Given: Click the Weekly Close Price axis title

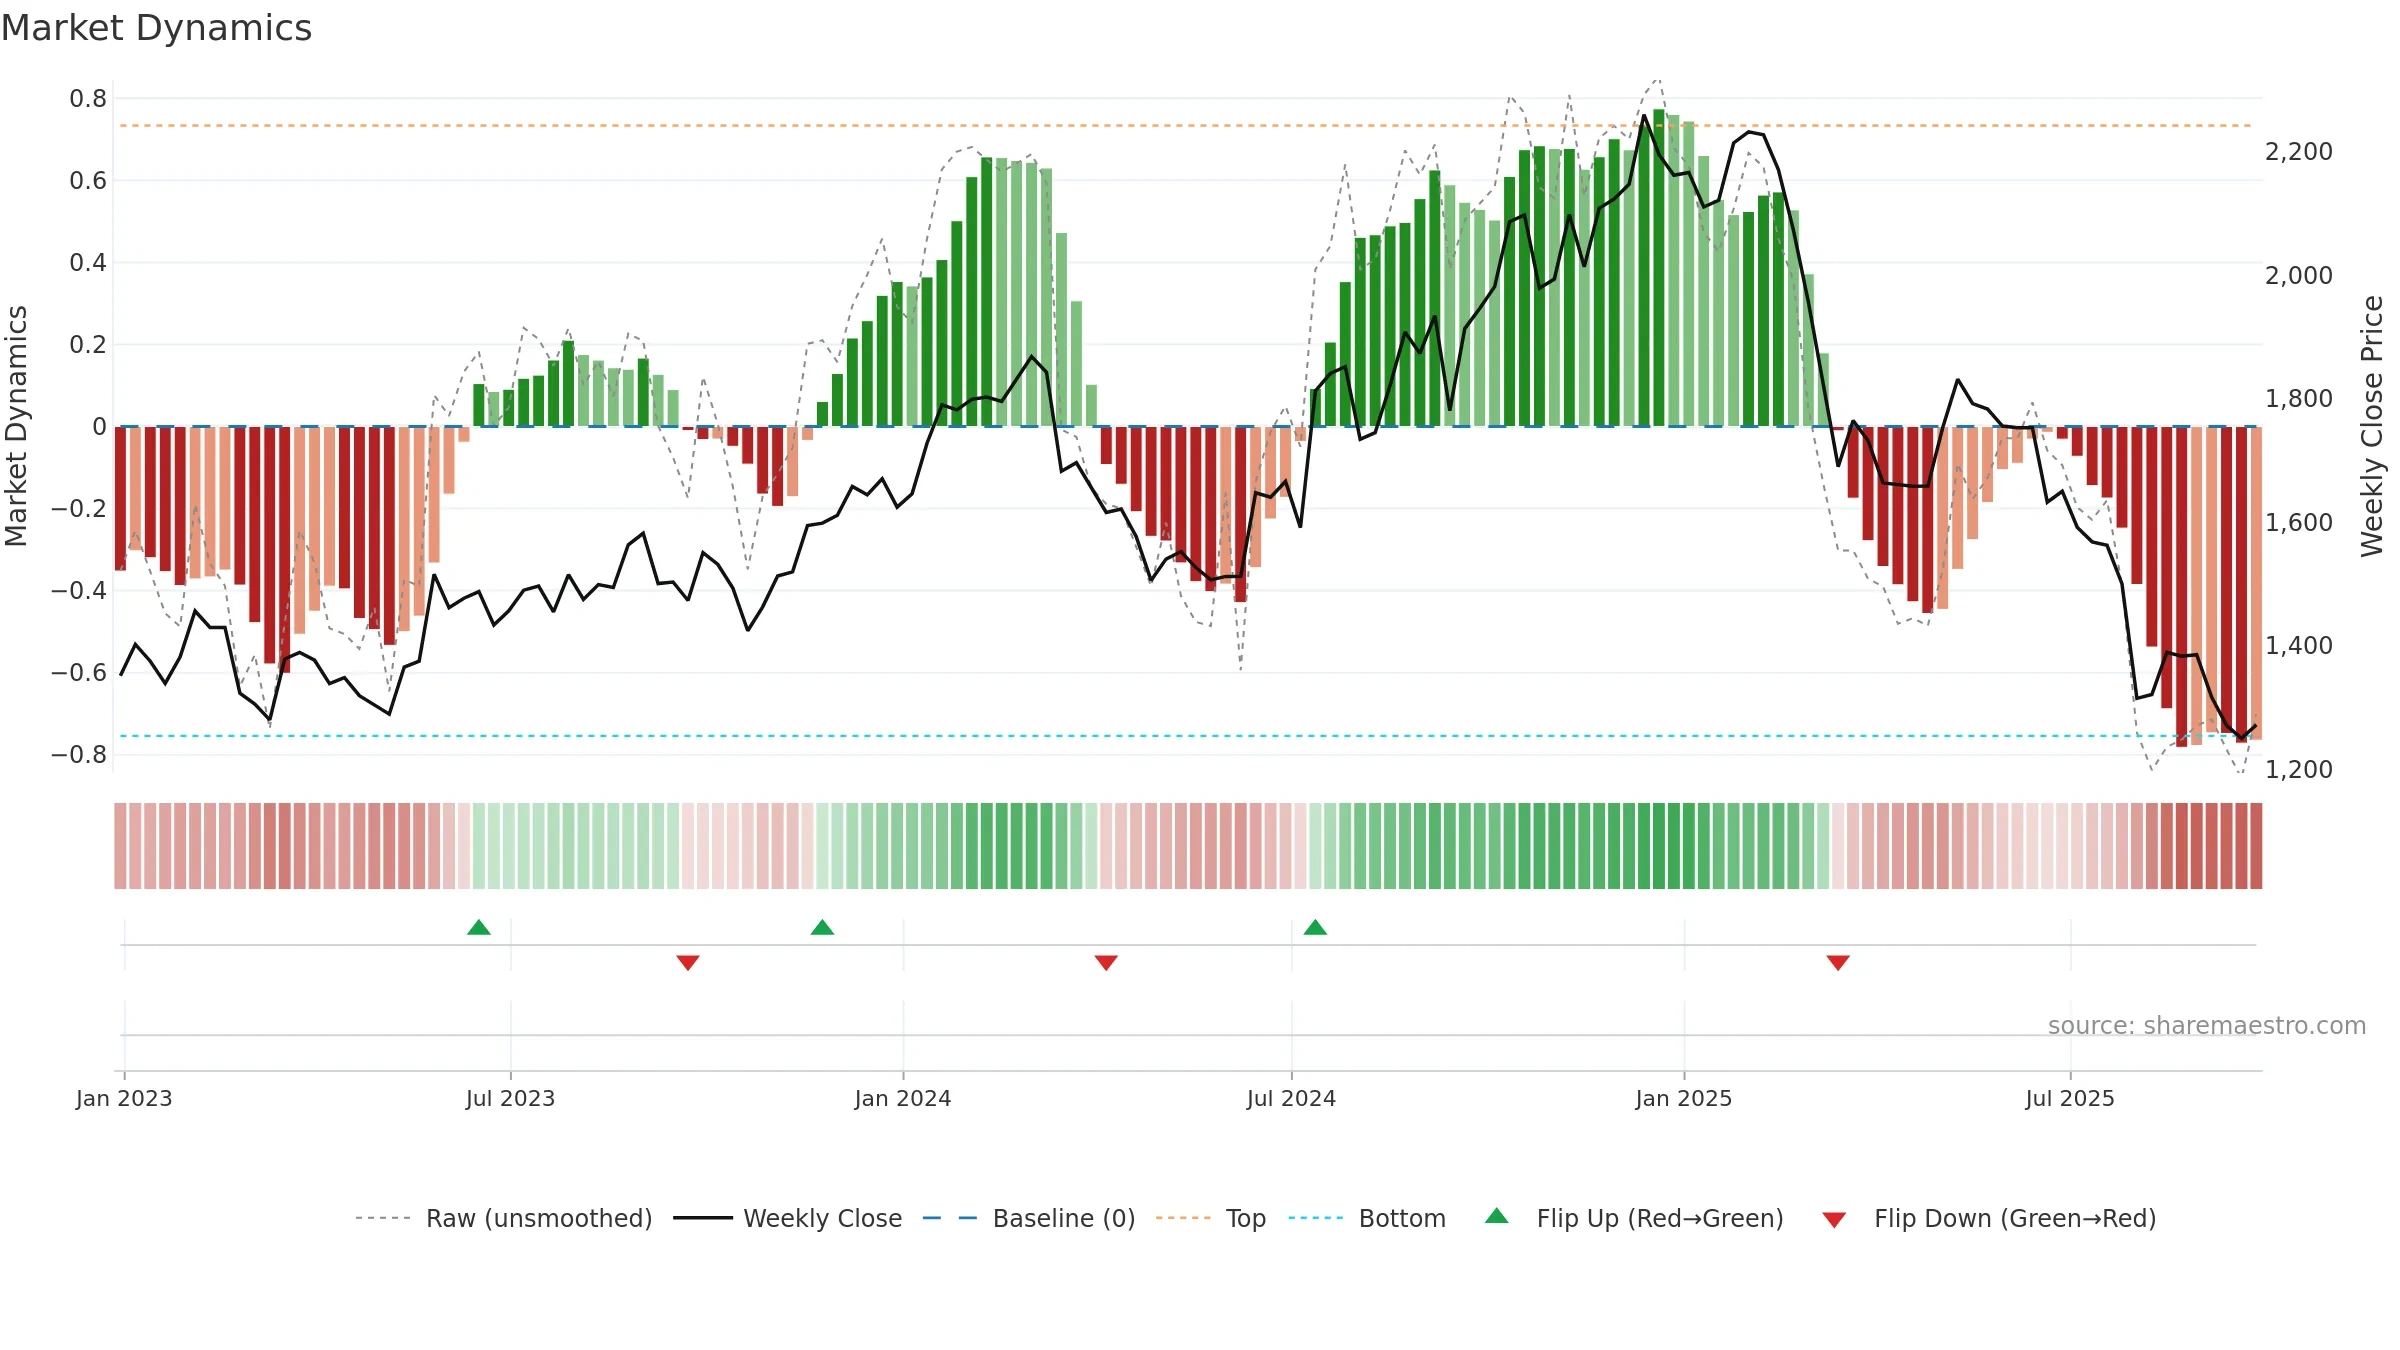Looking at the screenshot, I should pyautogui.click(x=2373, y=426).
